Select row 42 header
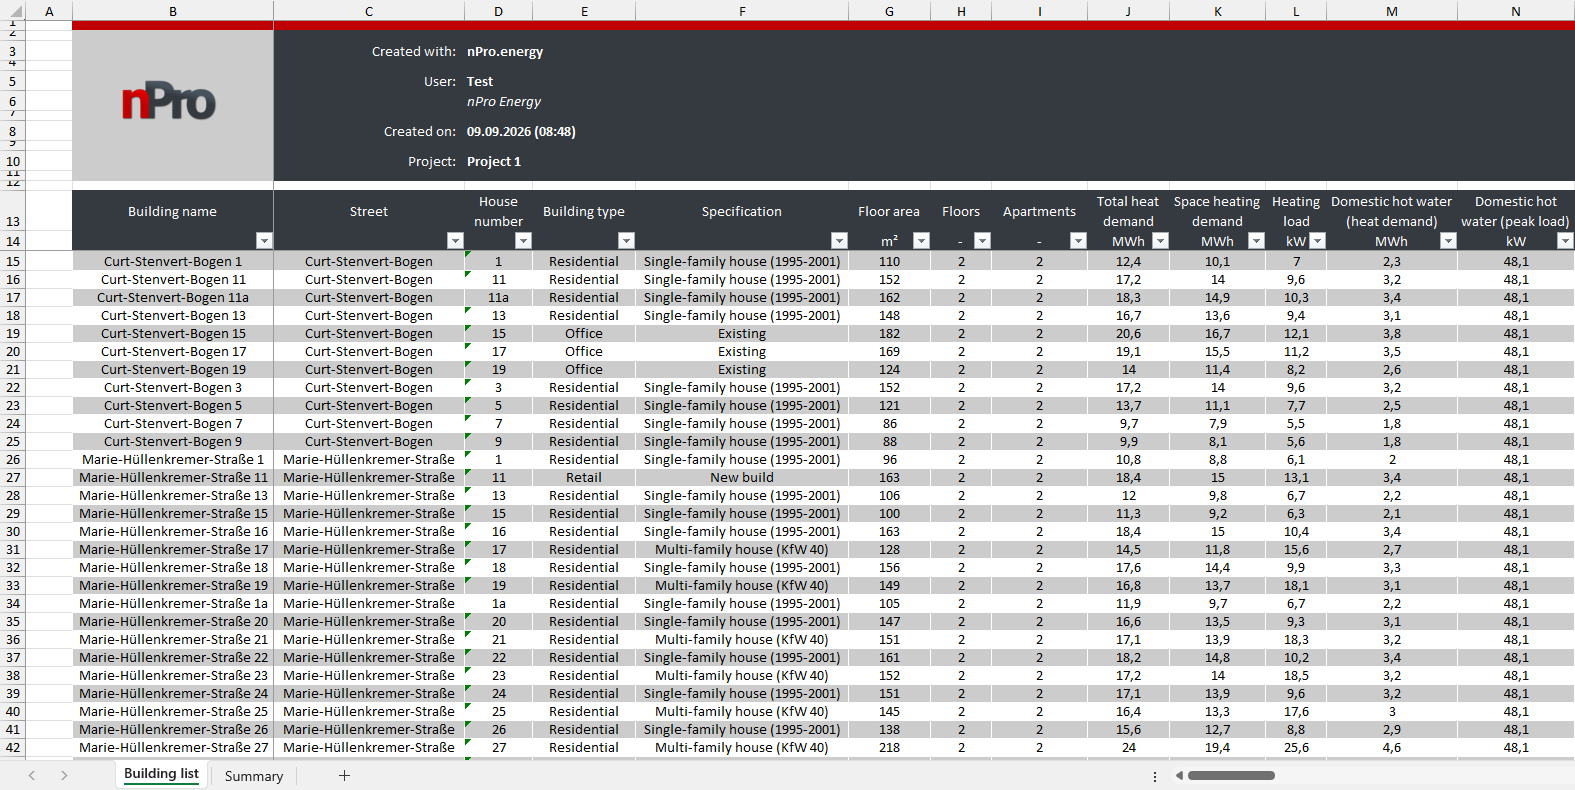The image size is (1575, 790). click(x=13, y=747)
